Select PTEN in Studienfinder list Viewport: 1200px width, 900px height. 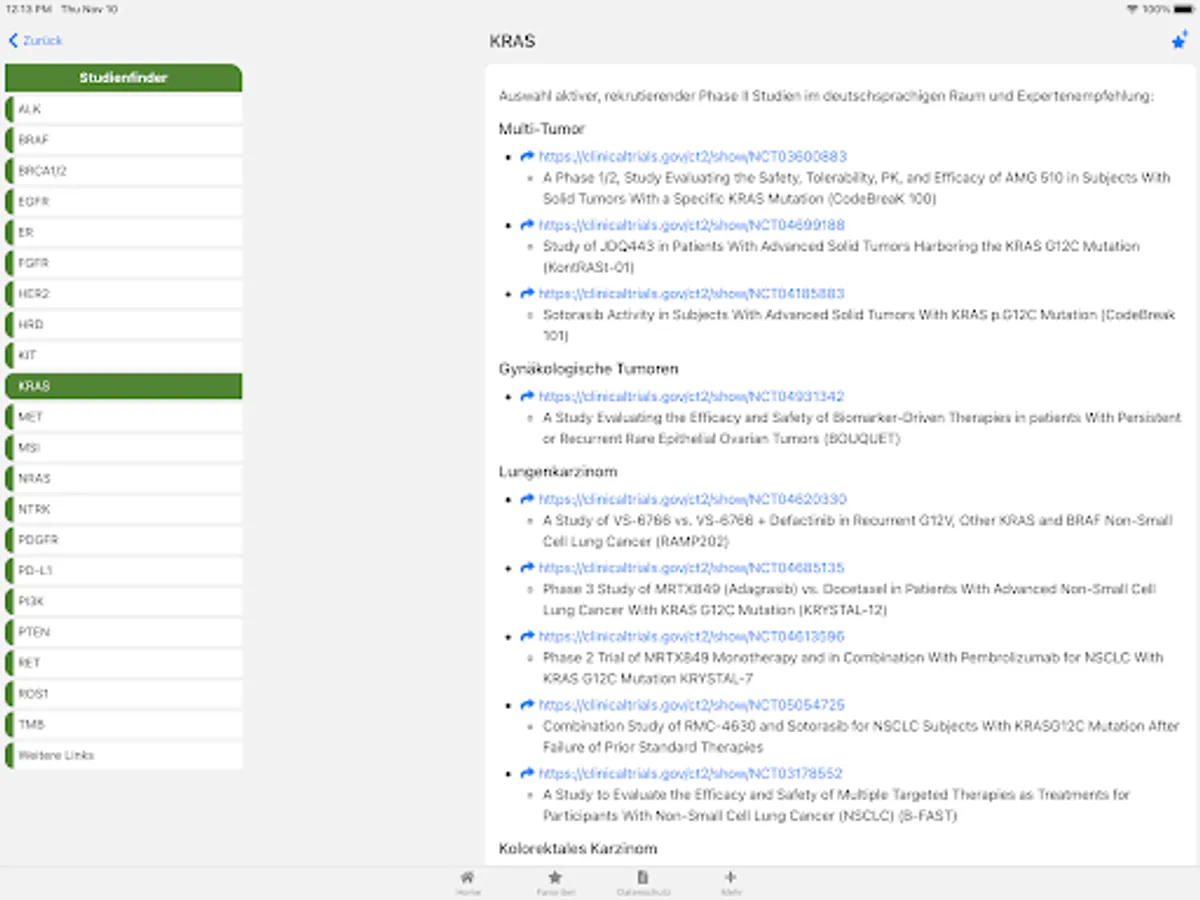coord(124,632)
